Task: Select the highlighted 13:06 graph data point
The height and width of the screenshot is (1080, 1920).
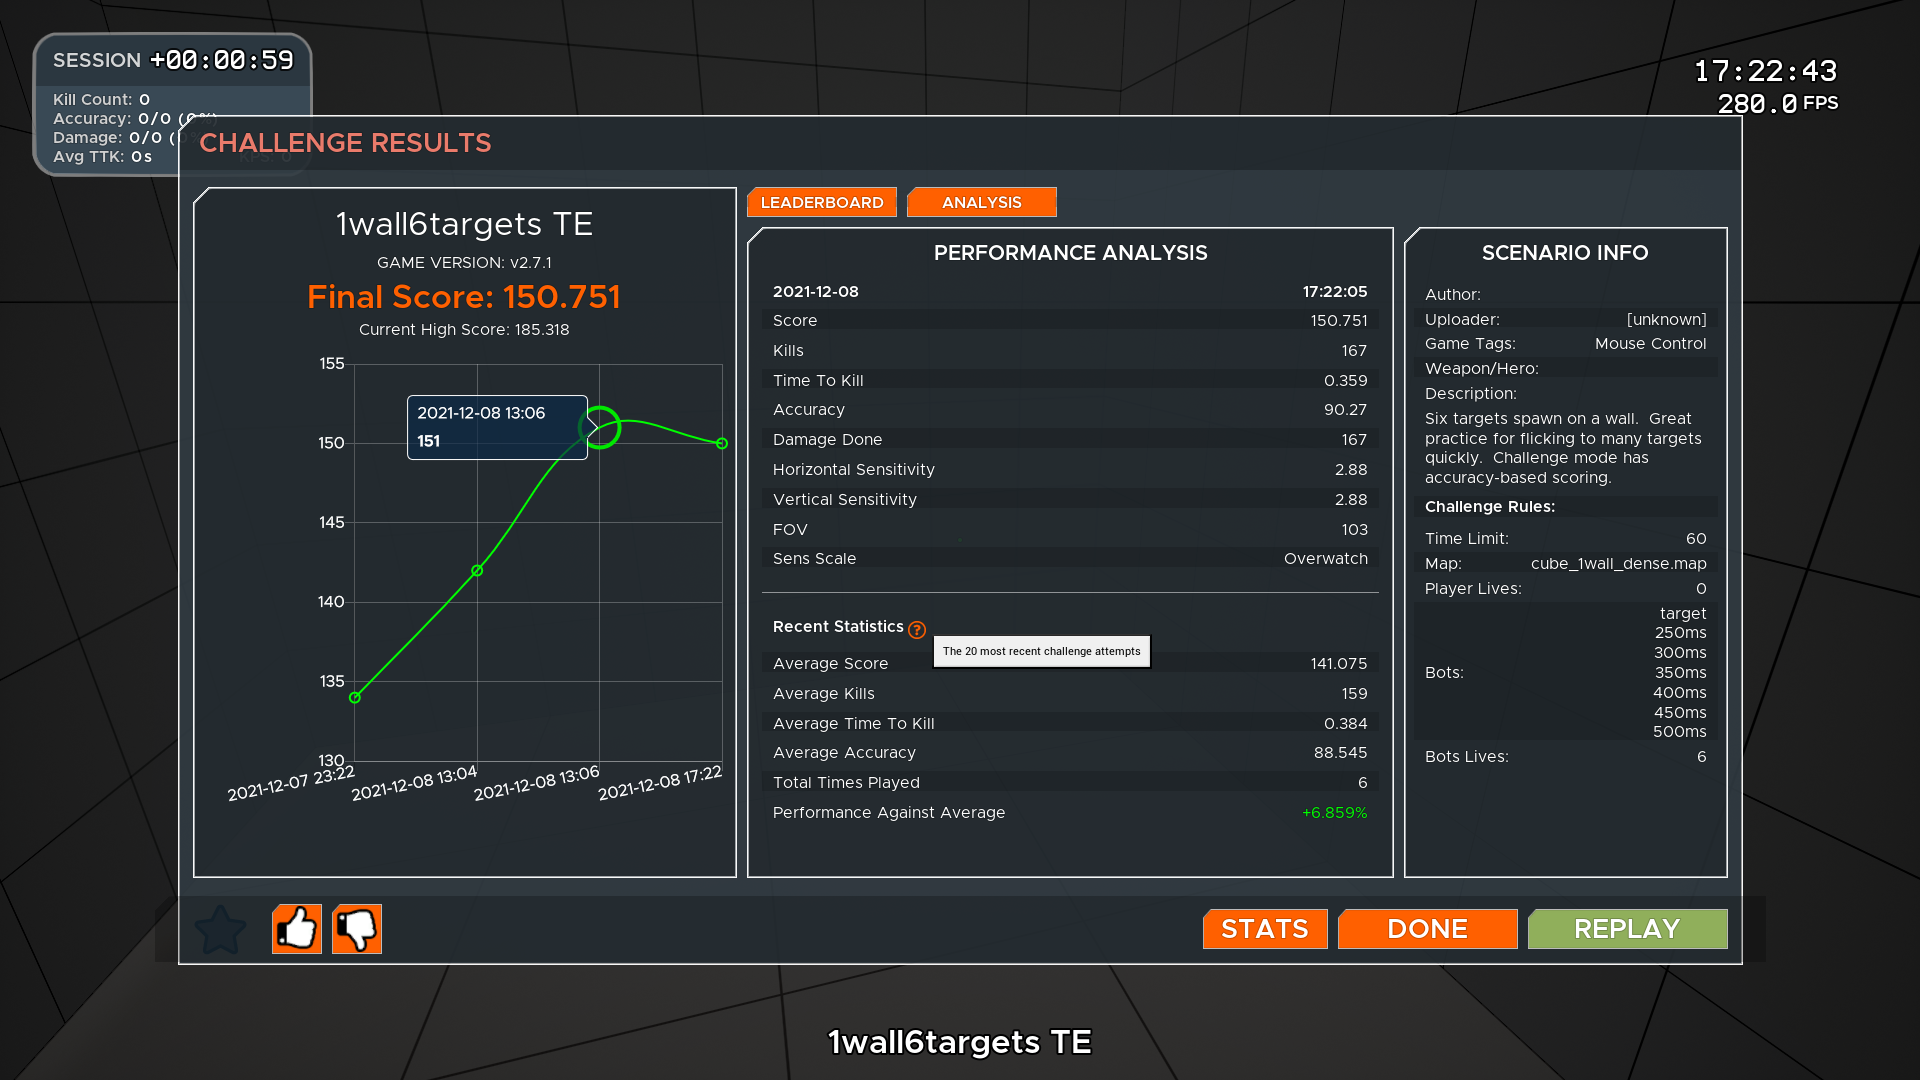Action: pyautogui.click(x=600, y=428)
